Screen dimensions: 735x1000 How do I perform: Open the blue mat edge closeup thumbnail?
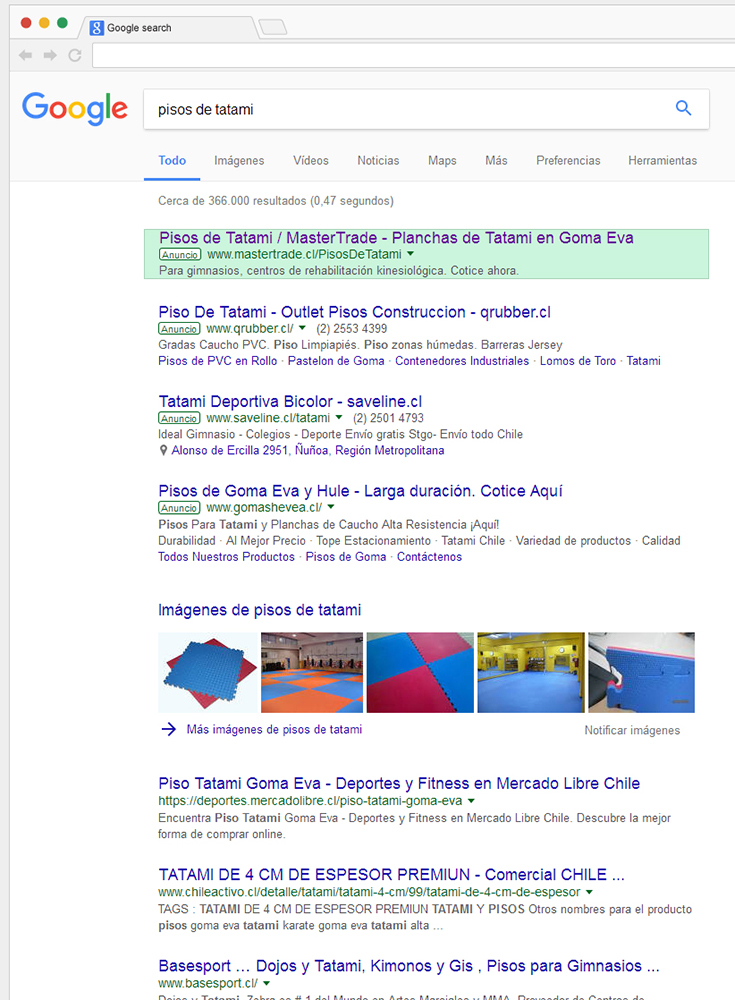pos(641,672)
